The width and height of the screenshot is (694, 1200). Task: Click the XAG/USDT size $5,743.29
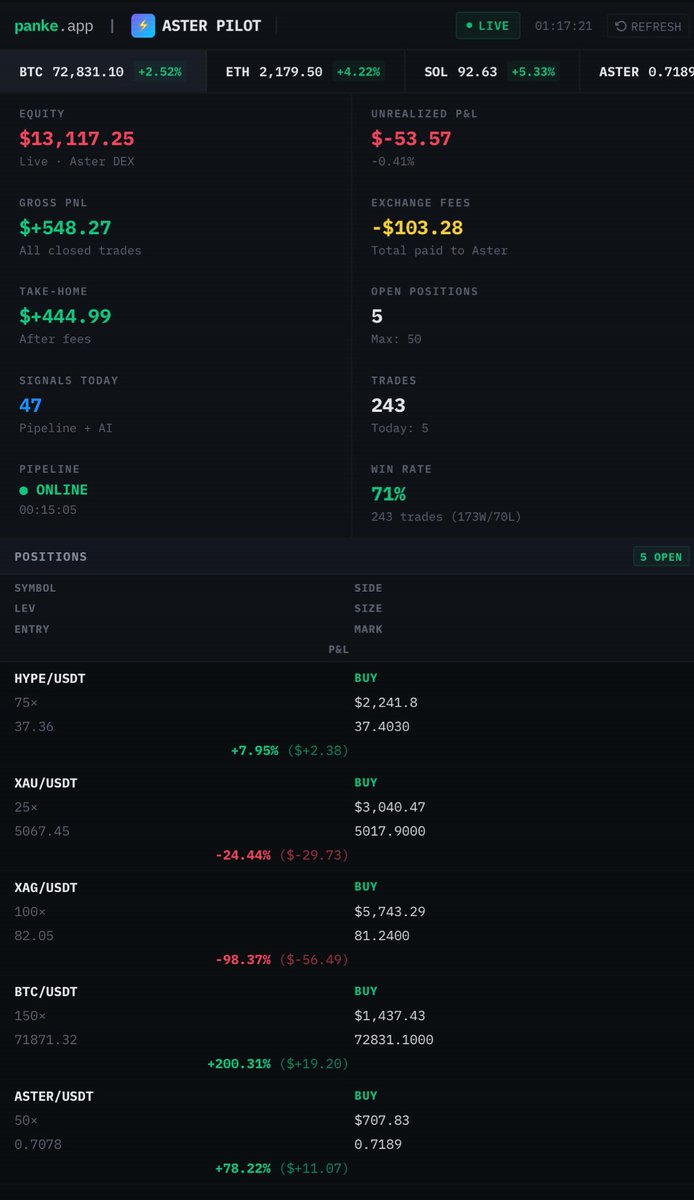[390, 912]
